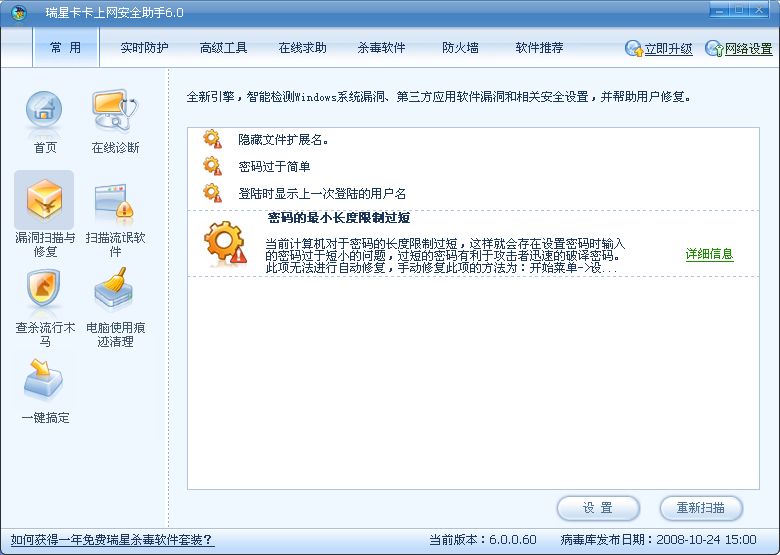Click the Rising application logo in title bar

[x=19, y=12]
